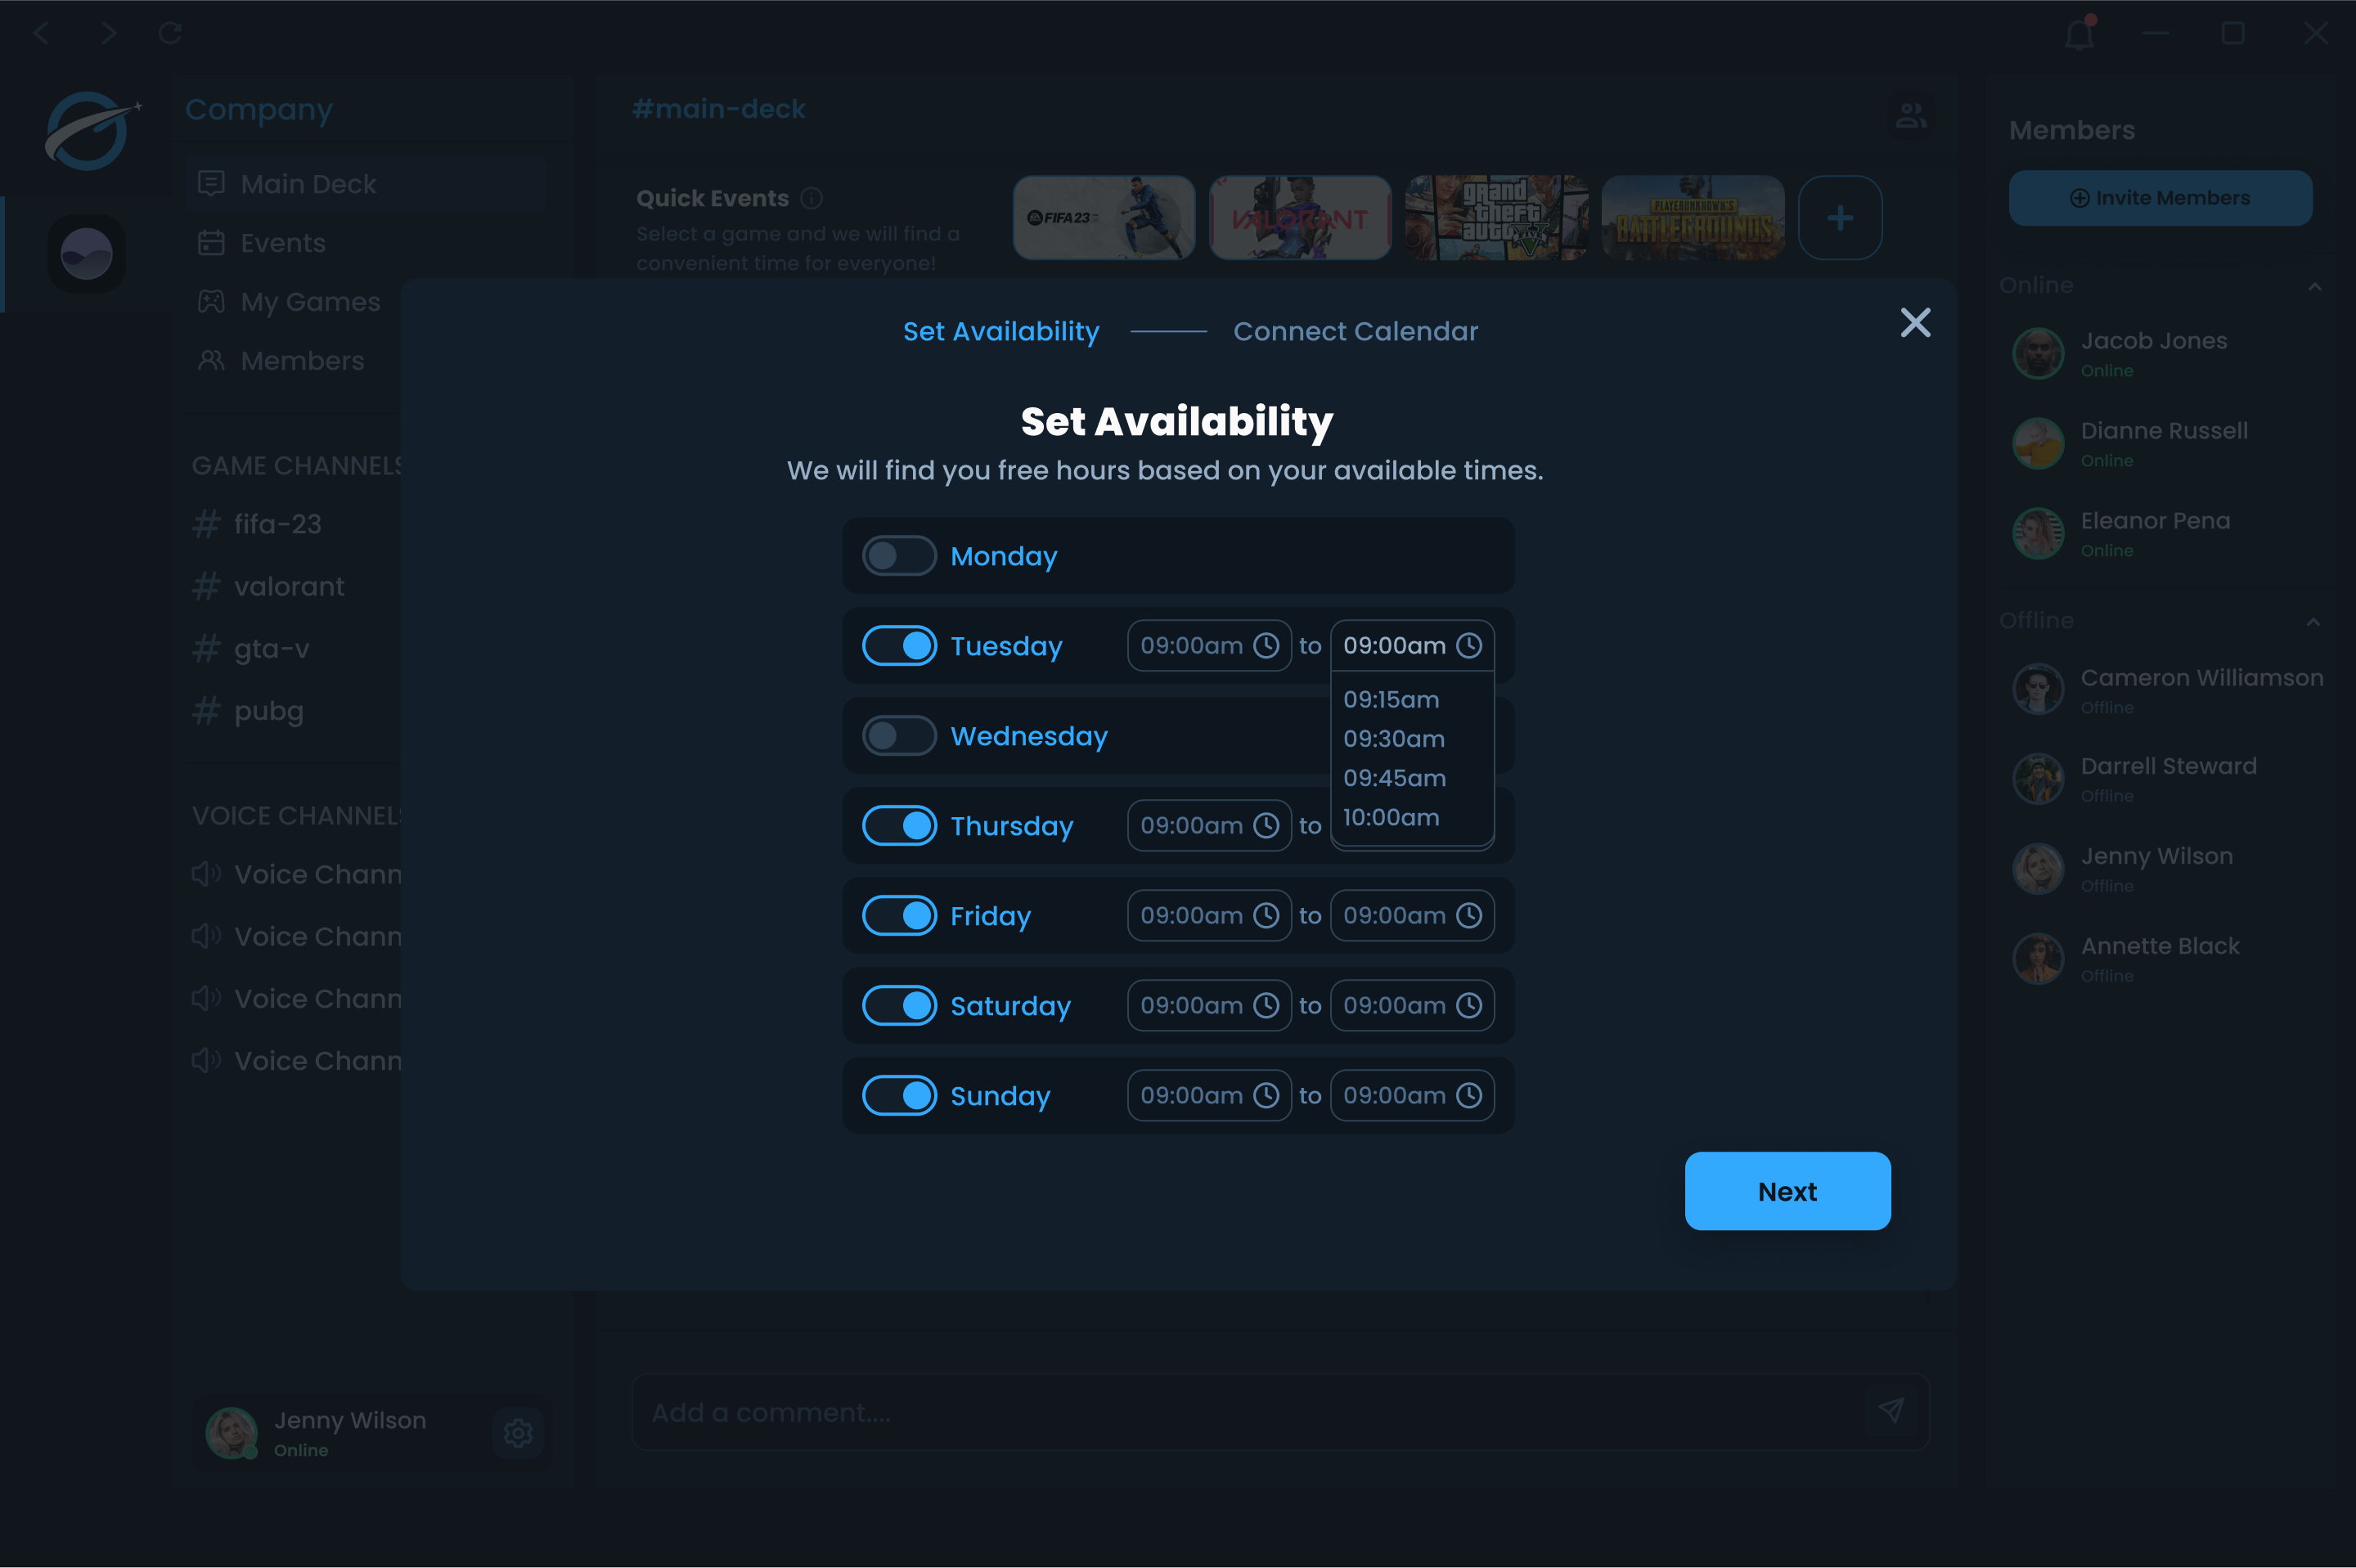This screenshot has width=2356, height=1568.
Task: Toggle Monday availability on
Action: coord(899,556)
